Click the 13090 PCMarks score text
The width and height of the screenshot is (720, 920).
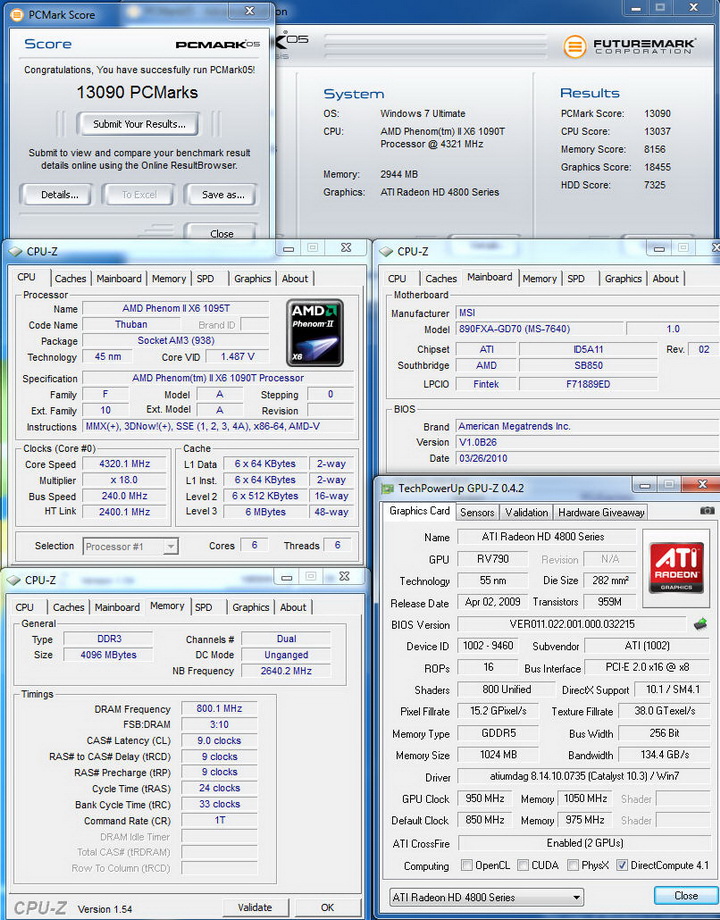click(137, 92)
